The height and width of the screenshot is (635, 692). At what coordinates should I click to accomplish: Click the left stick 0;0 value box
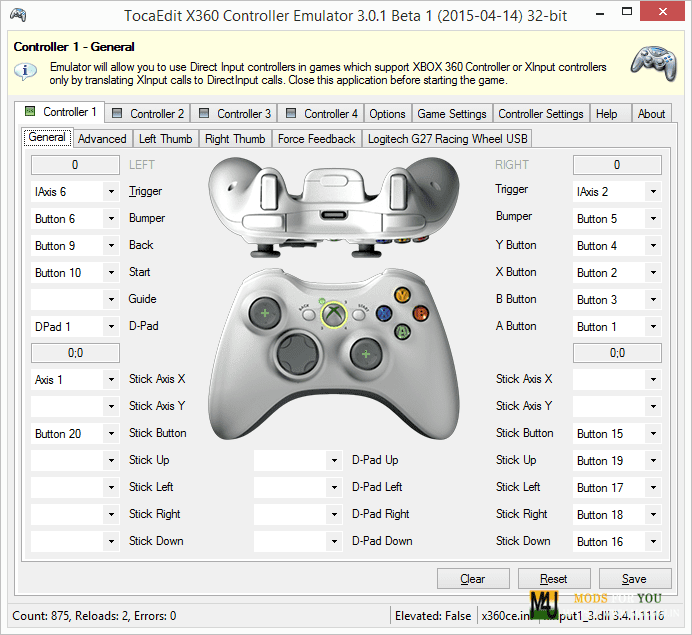(x=75, y=353)
